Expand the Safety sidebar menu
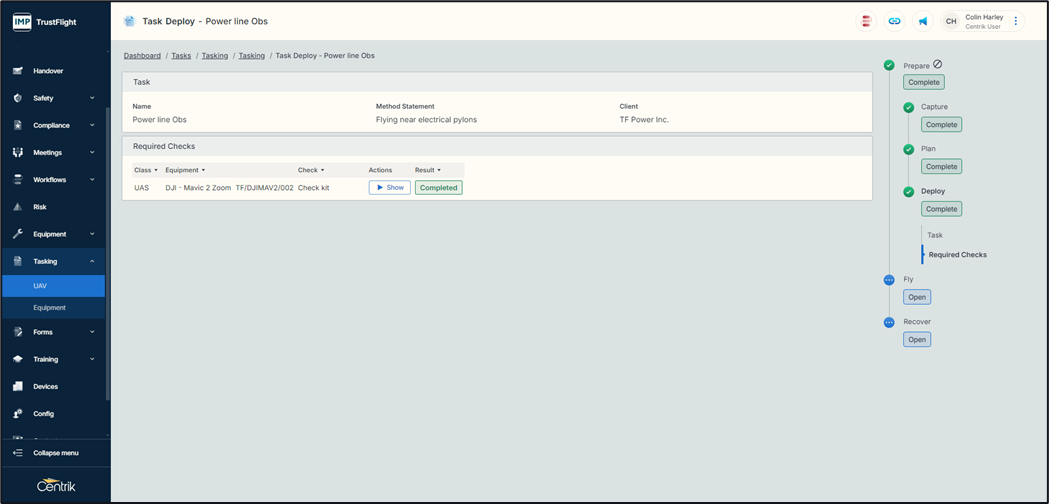1049x504 pixels. coord(92,98)
